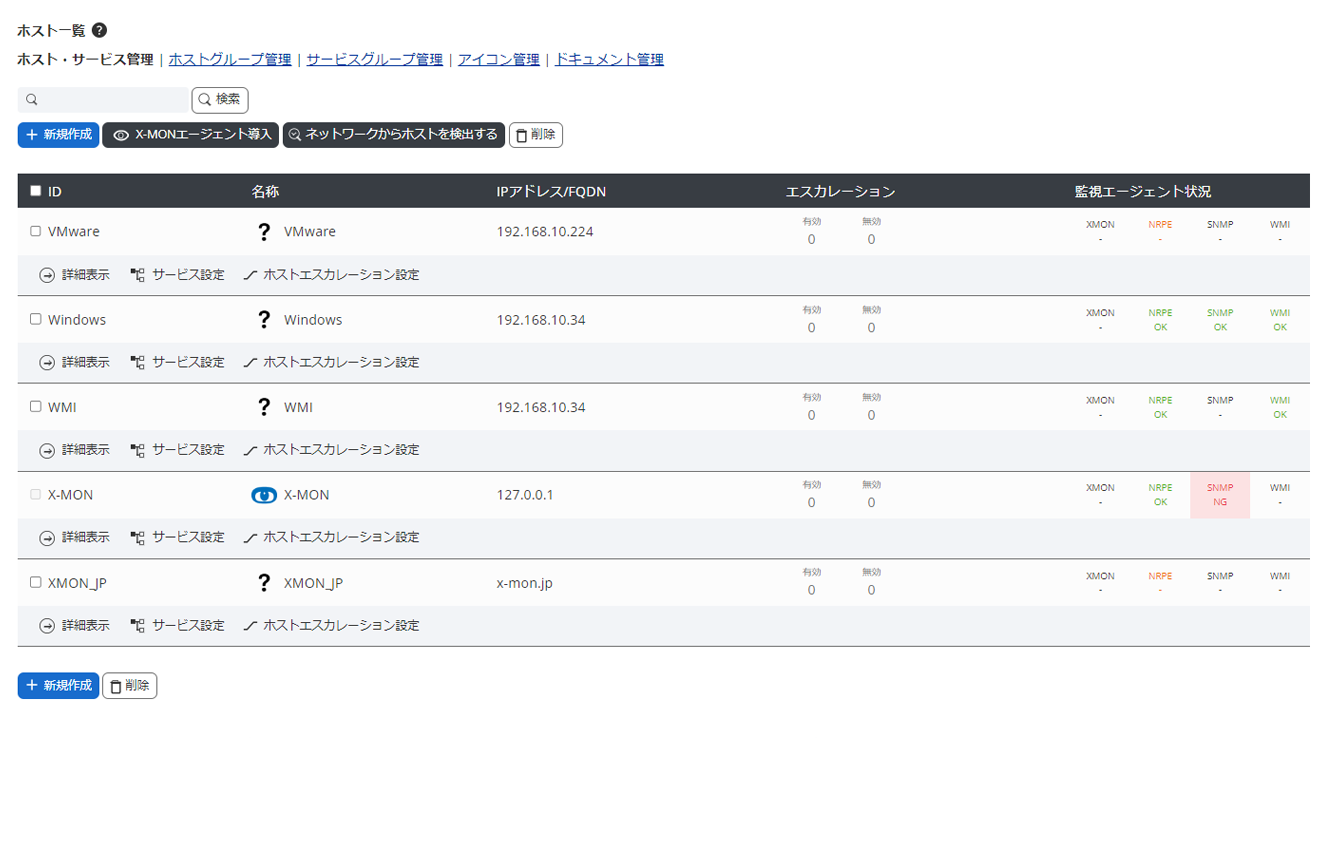This screenshot has height=863, width=1329.
Task: Click the エスカレーション column header
Action: [x=841, y=191]
